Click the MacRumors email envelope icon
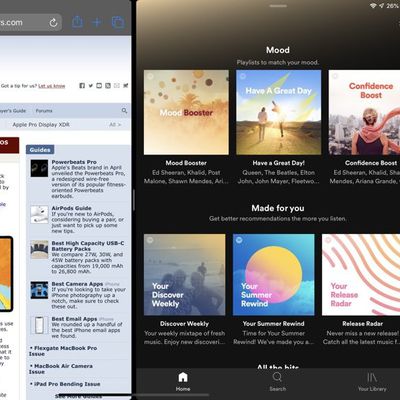 (x=117, y=86)
